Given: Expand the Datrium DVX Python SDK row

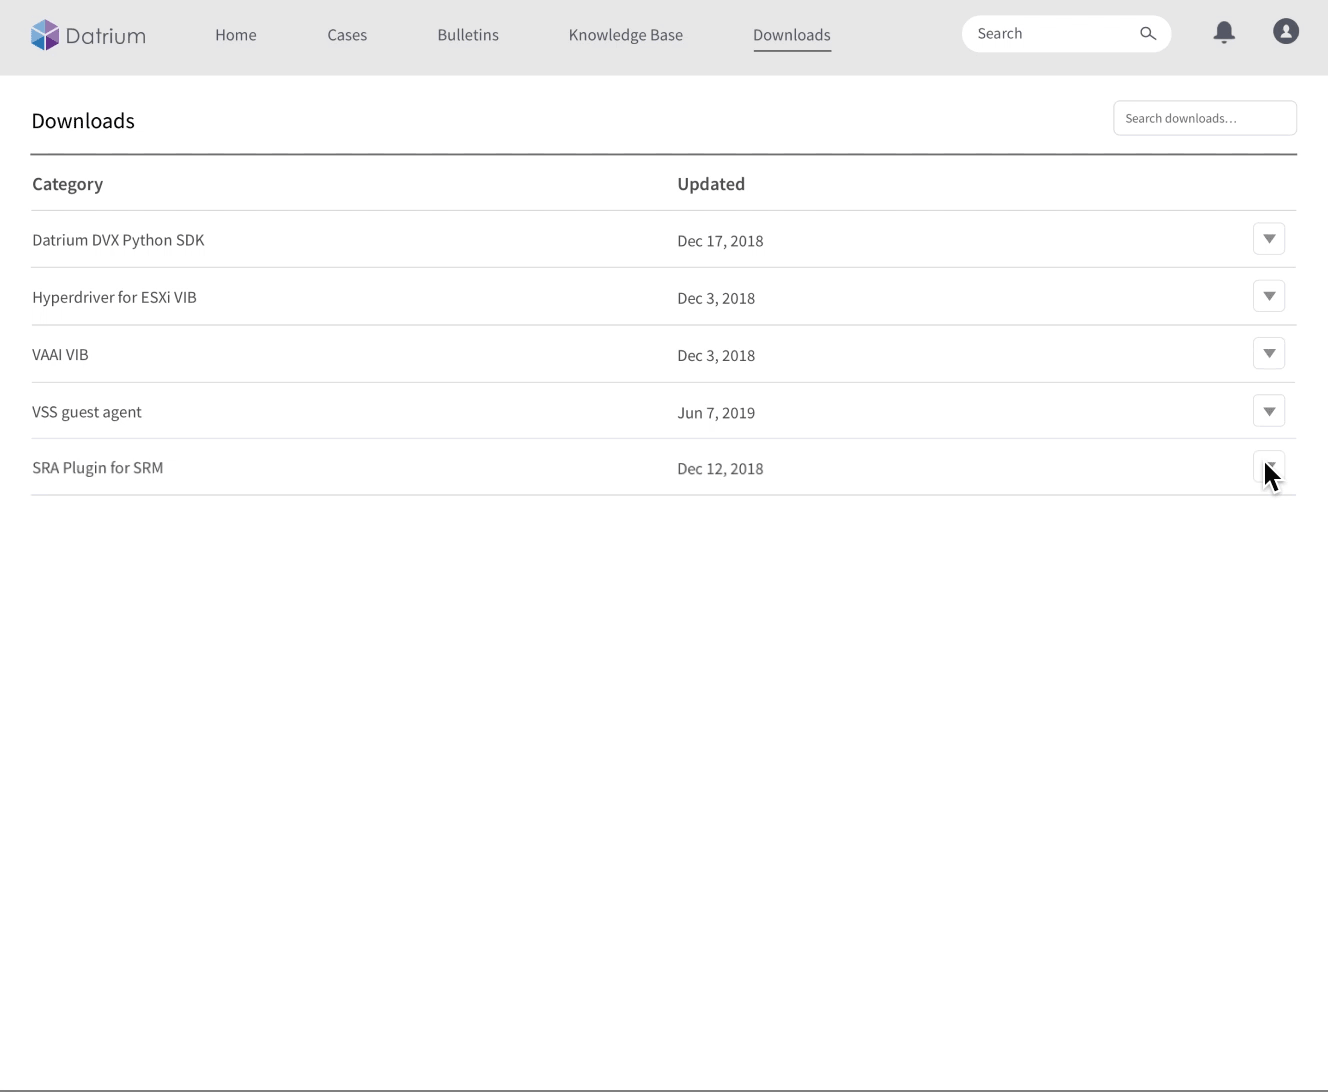Looking at the screenshot, I should point(1269,239).
